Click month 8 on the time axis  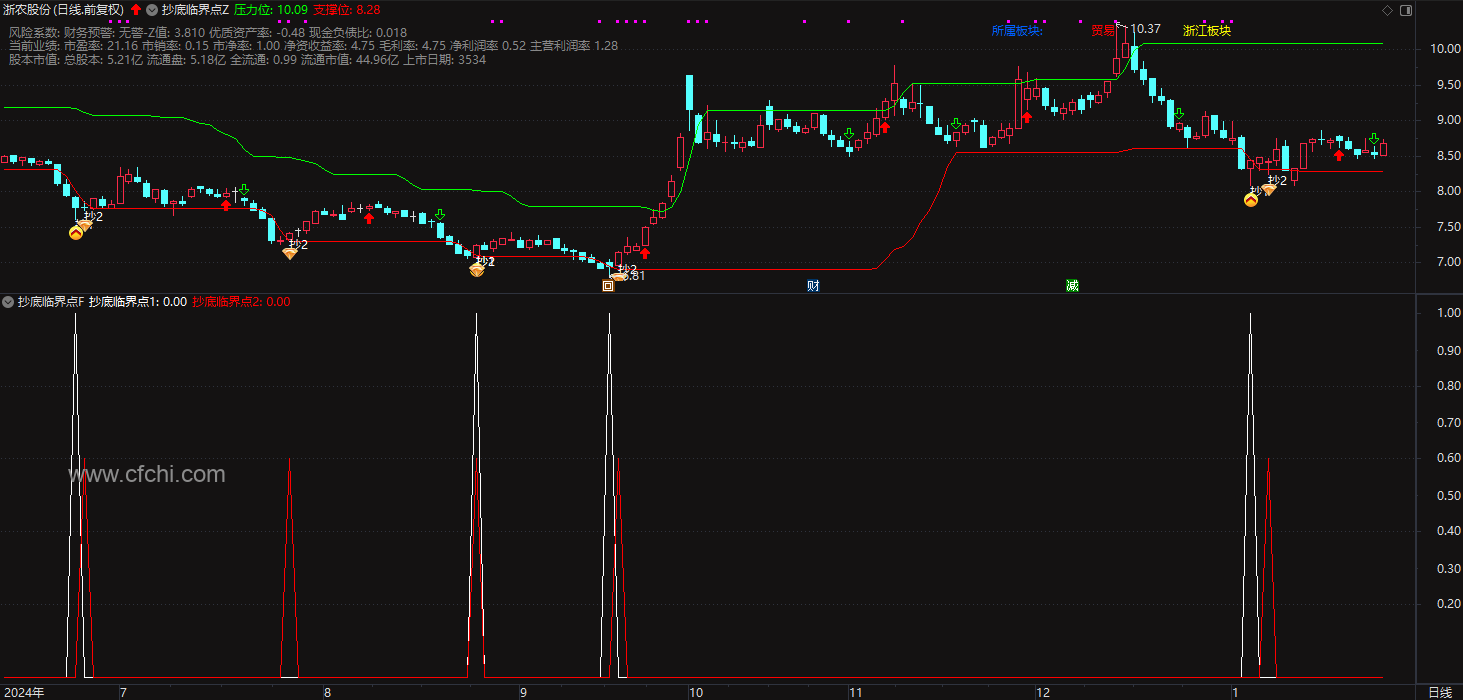(x=327, y=692)
